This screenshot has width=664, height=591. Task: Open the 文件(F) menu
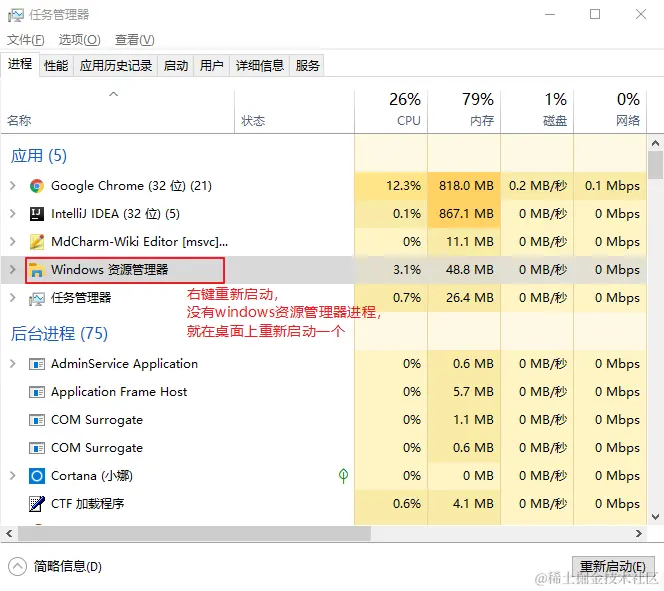[x=25, y=40]
